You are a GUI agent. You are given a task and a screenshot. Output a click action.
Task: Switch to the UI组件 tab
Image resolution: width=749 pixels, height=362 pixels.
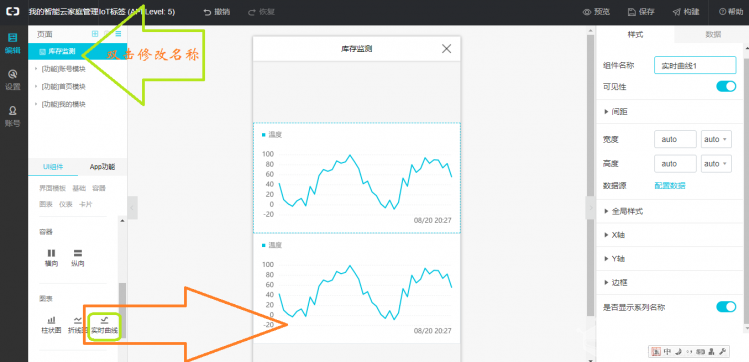[53, 167]
